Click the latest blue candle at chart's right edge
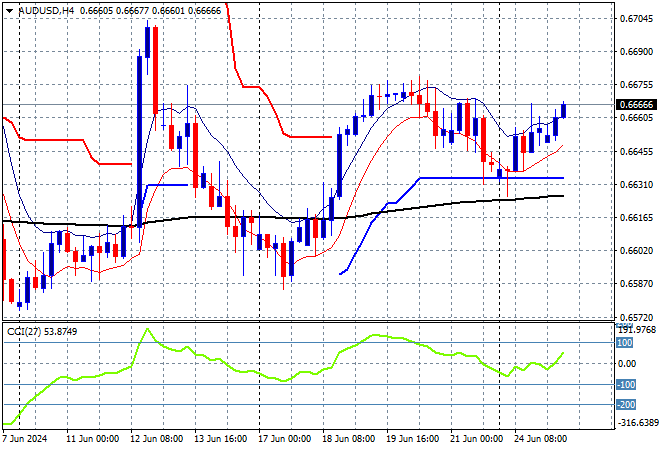 point(564,110)
